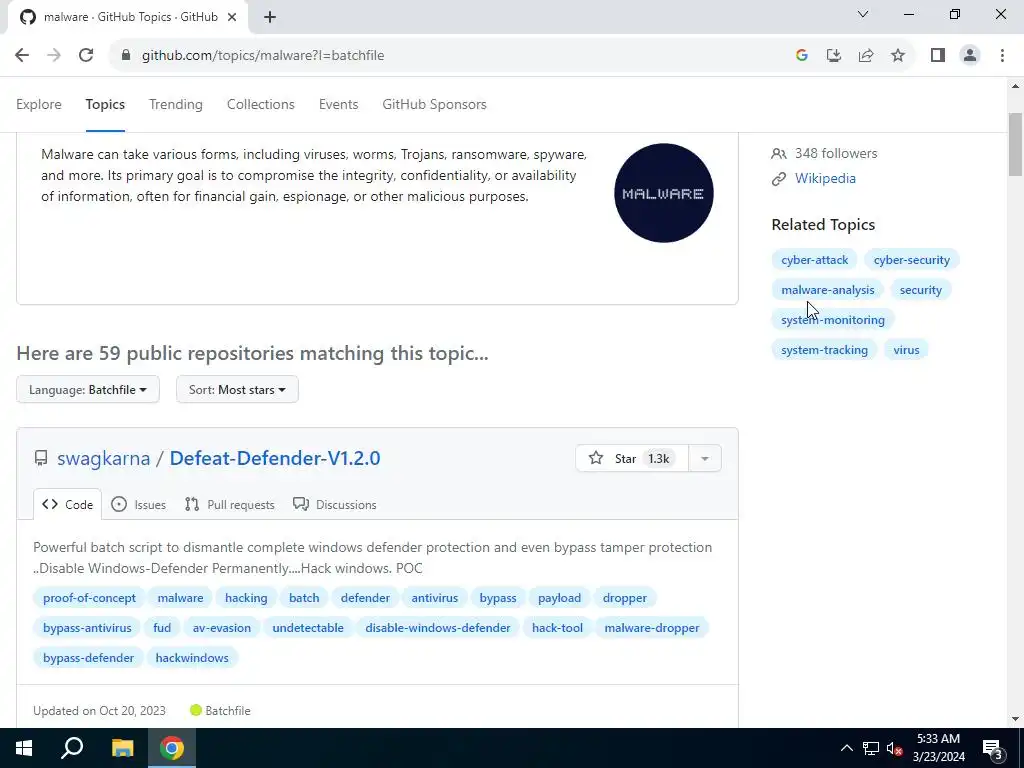1024x768 pixels.
Task: Go back with the browser back arrow
Action: click(22, 56)
